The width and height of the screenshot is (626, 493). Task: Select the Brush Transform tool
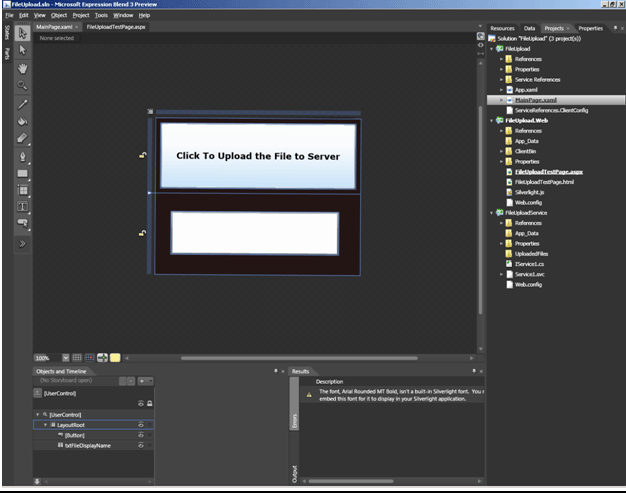[x=23, y=138]
